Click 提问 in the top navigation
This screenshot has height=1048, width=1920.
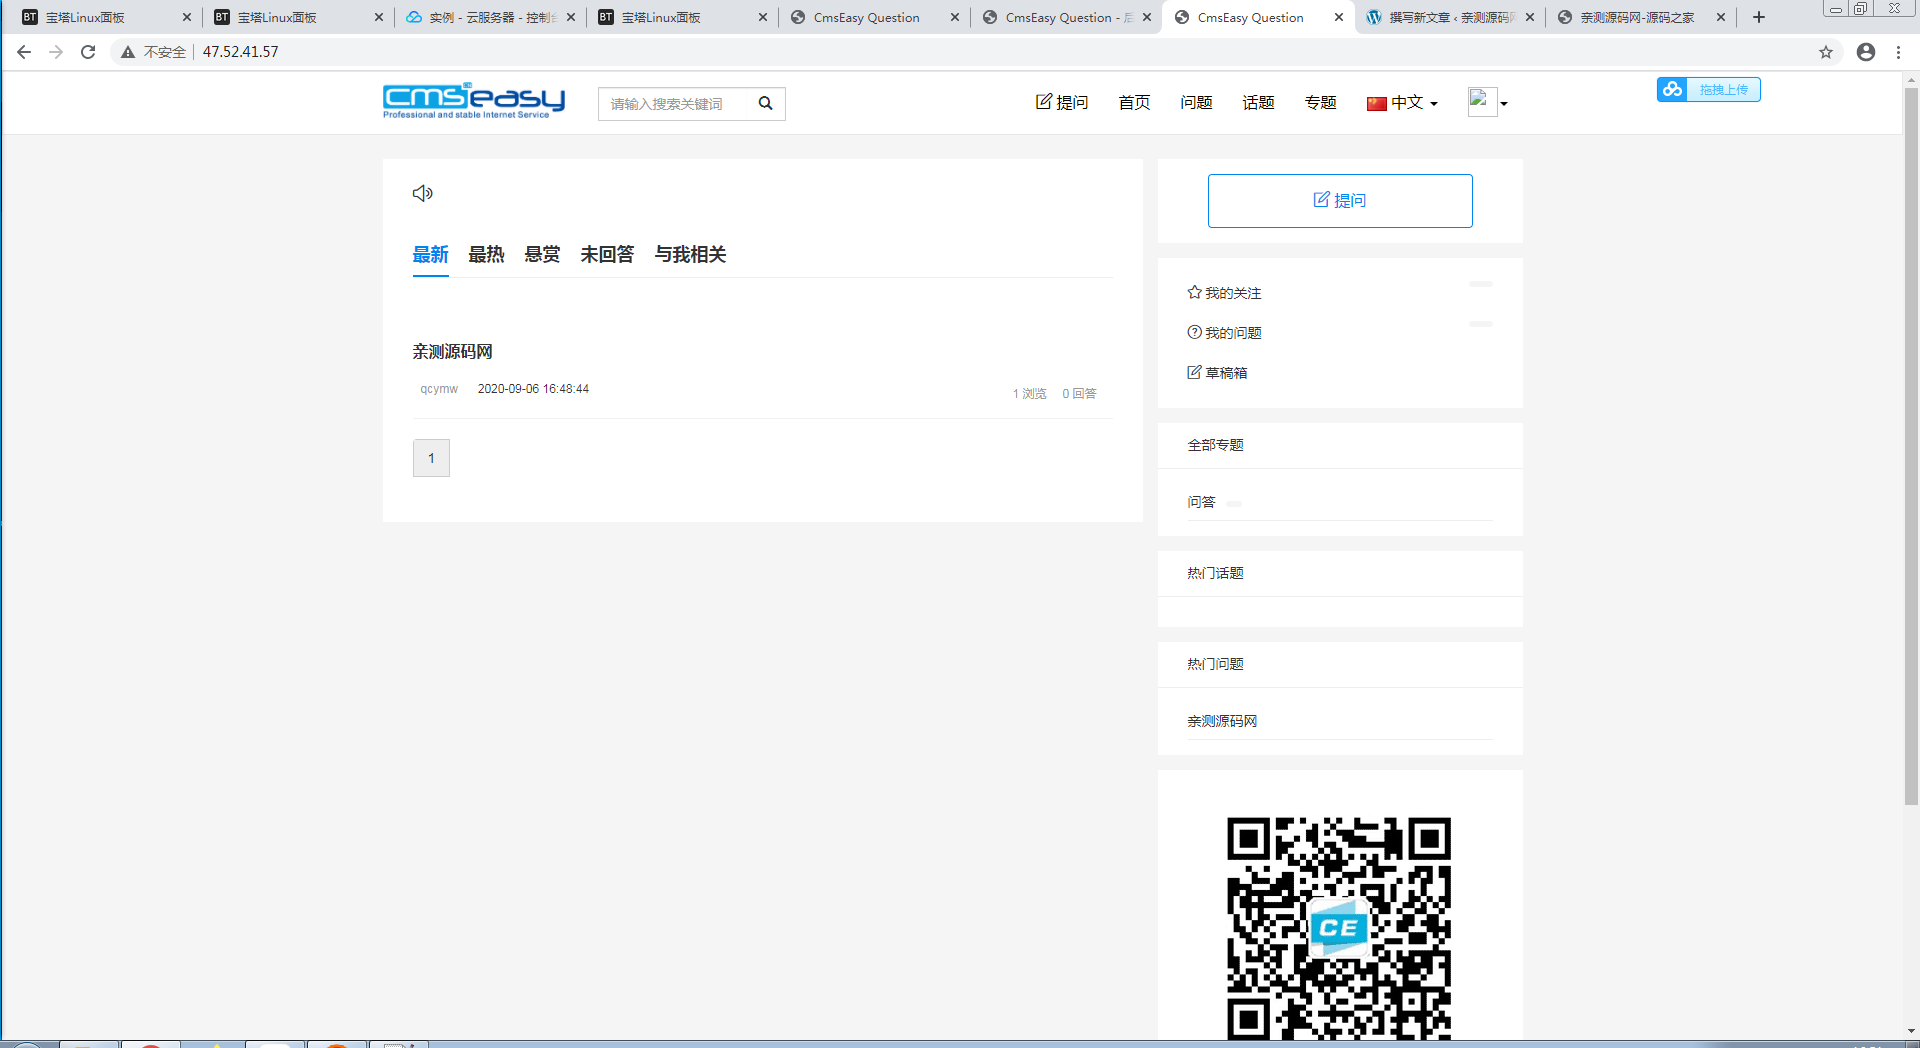click(1062, 103)
